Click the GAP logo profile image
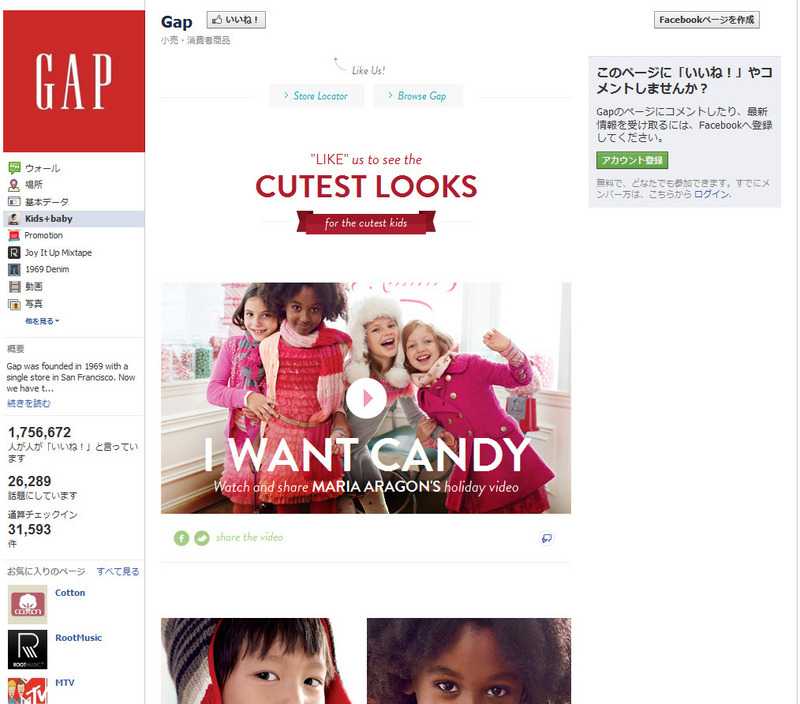The width and height of the screenshot is (800, 704). (74, 81)
